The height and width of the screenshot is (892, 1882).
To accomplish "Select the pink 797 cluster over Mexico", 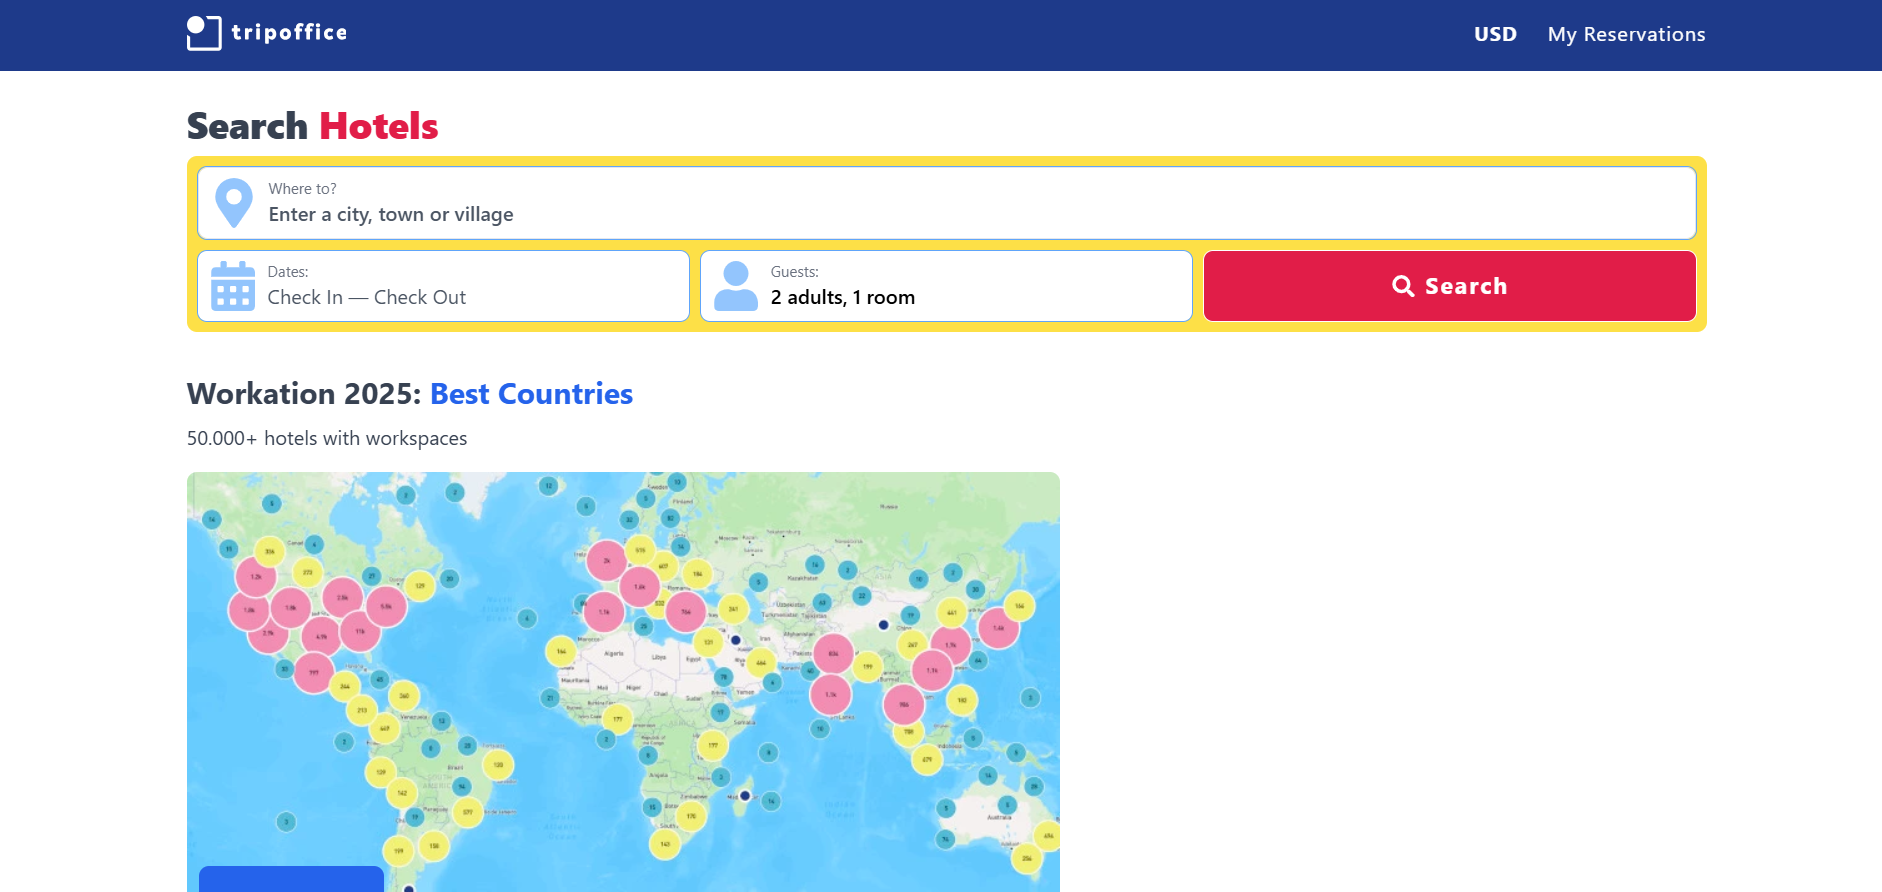I will [x=314, y=673].
